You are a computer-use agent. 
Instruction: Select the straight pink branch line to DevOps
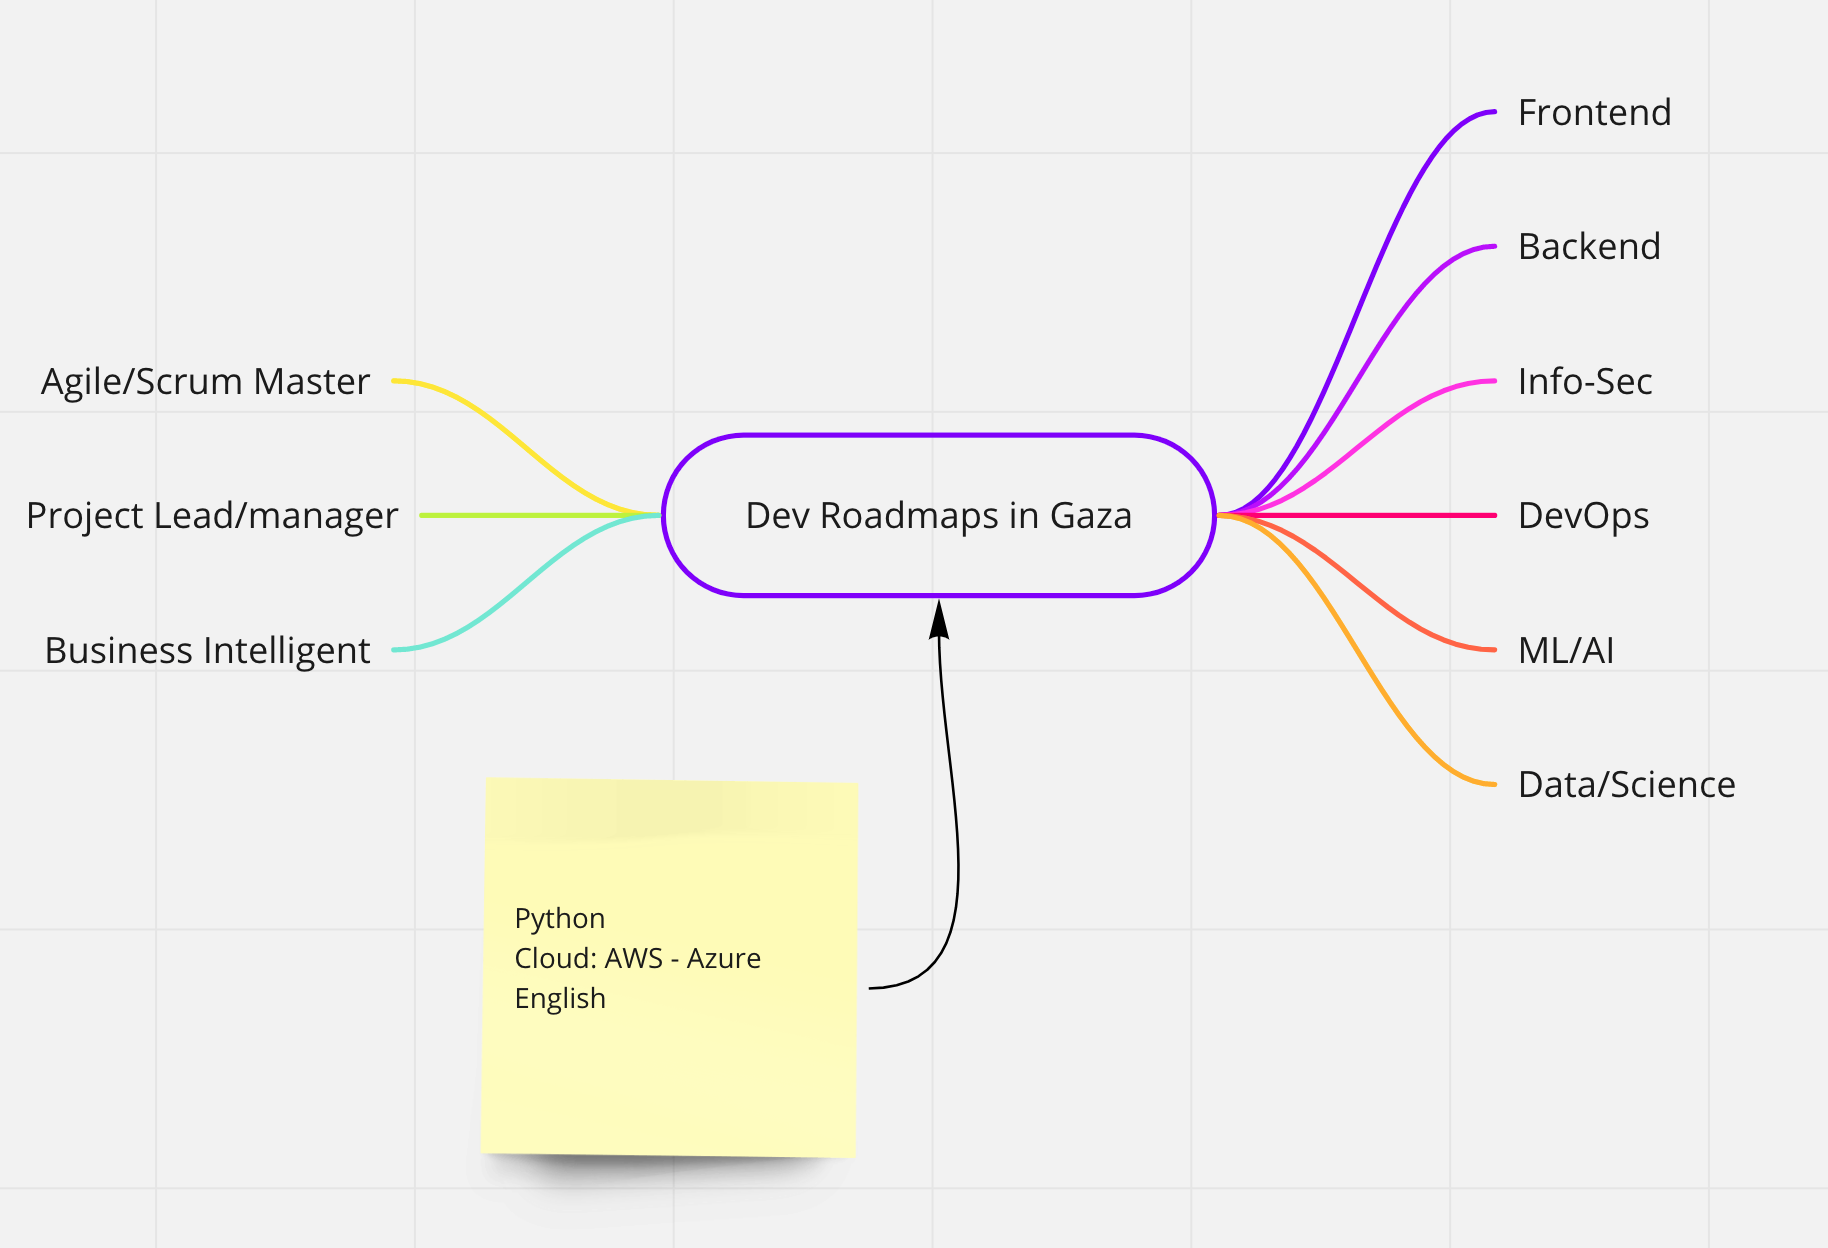1380,515
